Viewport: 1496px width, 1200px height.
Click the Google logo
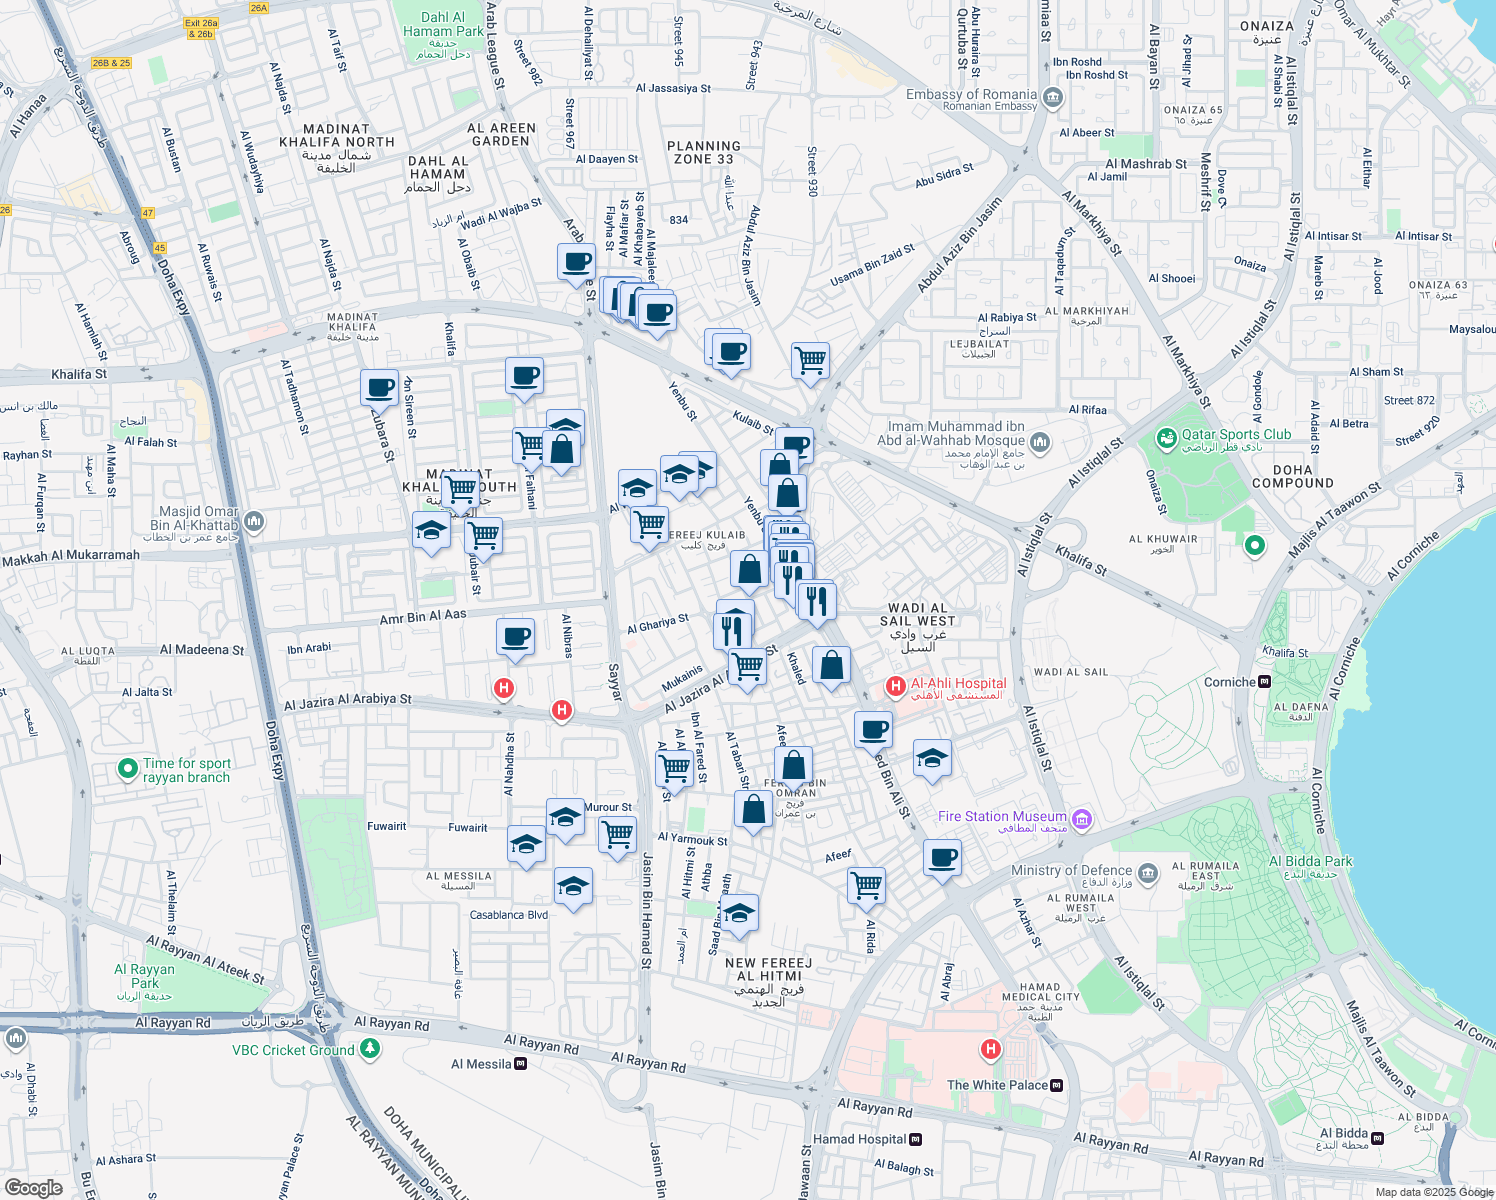tap(33, 1188)
